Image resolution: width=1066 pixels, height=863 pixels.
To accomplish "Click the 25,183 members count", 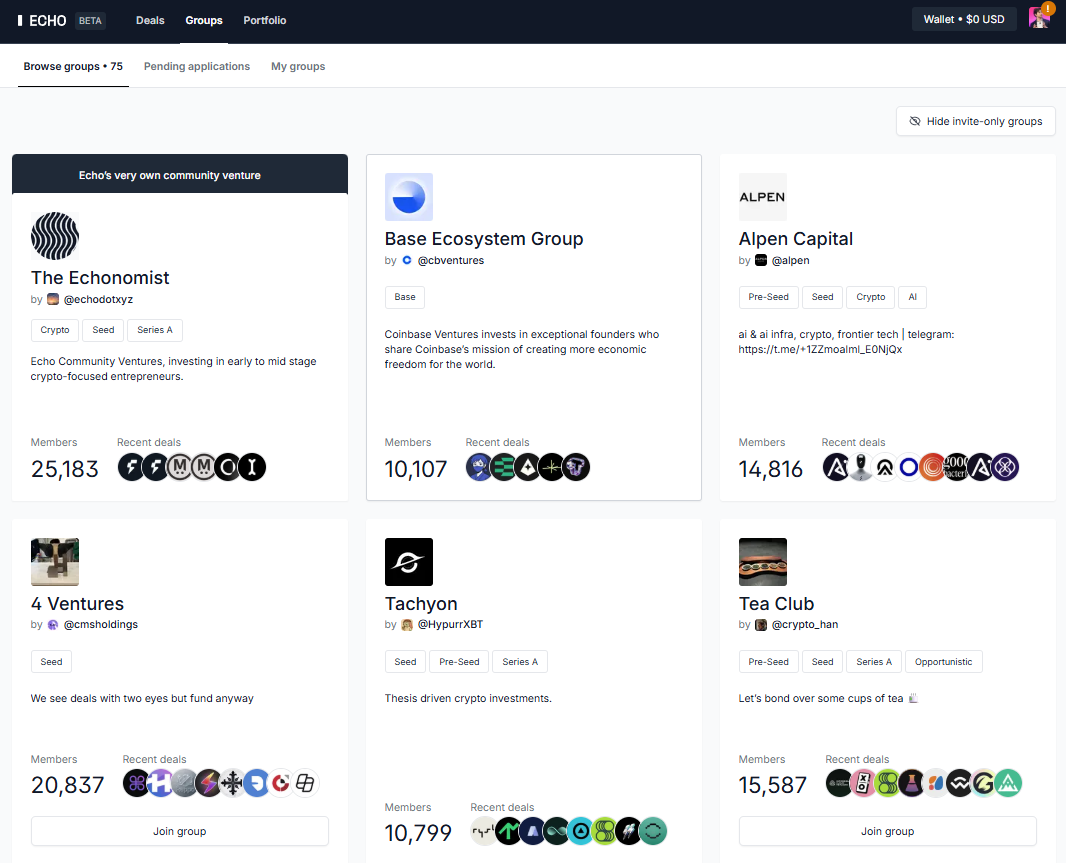I will (x=65, y=469).
